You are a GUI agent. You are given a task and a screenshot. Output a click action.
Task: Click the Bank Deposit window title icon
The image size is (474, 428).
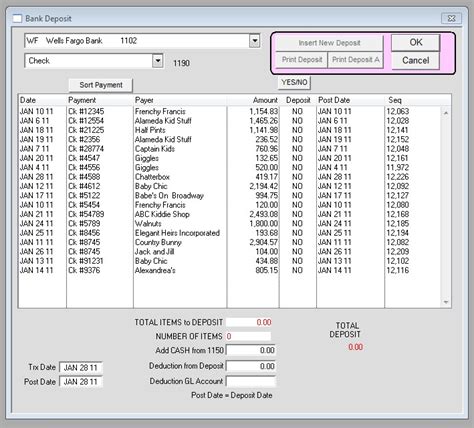click(17, 19)
